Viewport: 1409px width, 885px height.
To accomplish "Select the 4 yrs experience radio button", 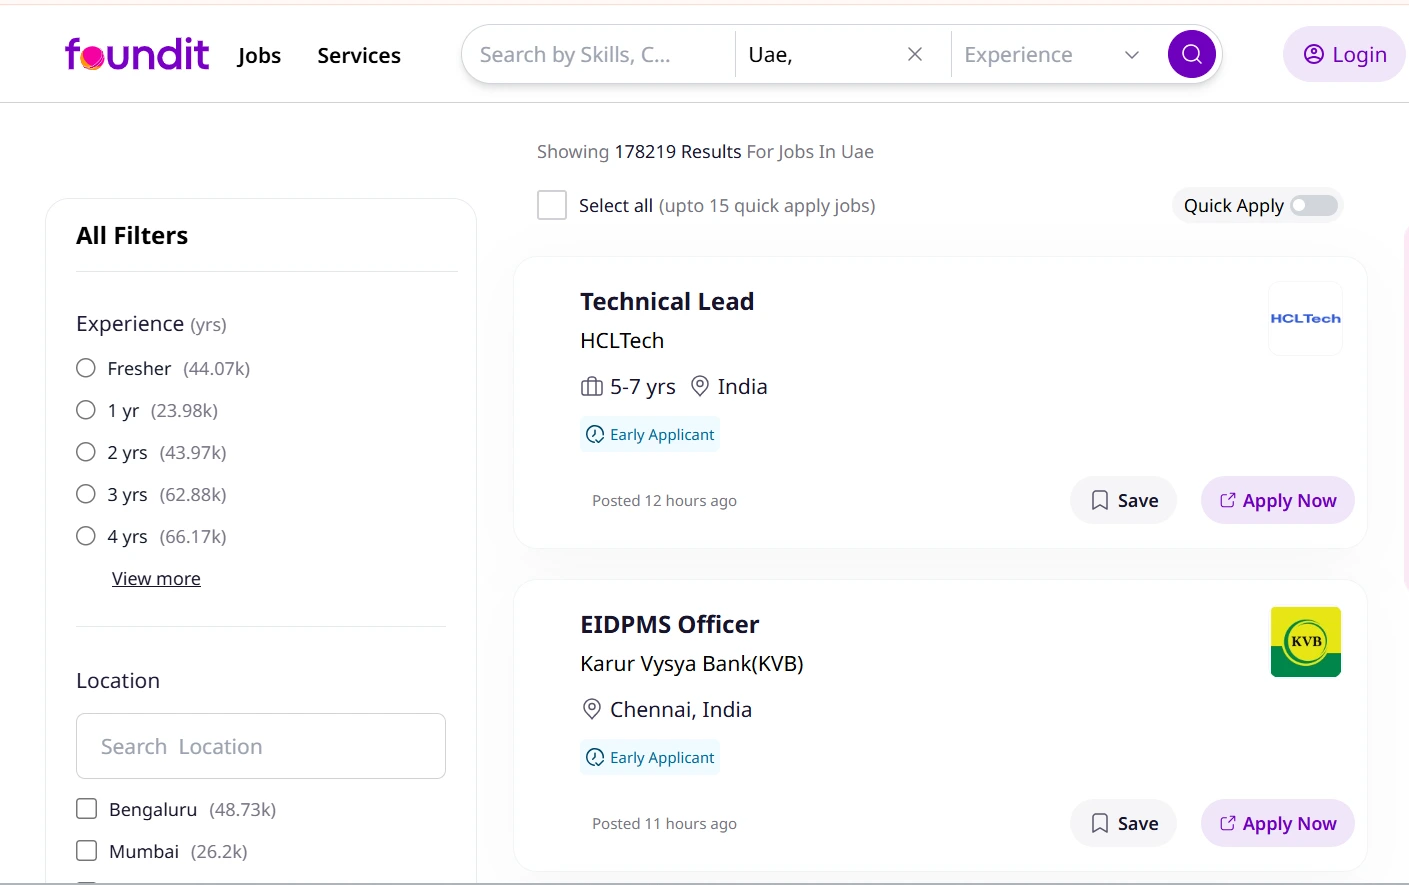I will [86, 536].
